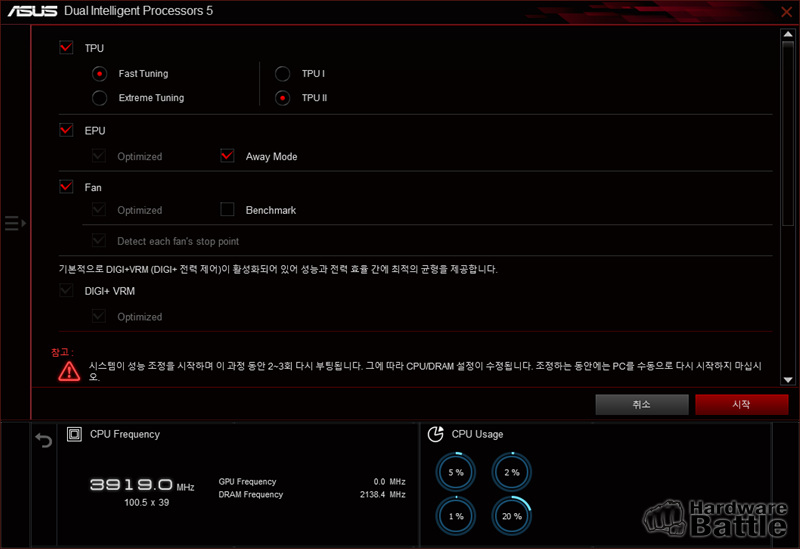Click the 100.5 x 39 multiplier text

146,503
